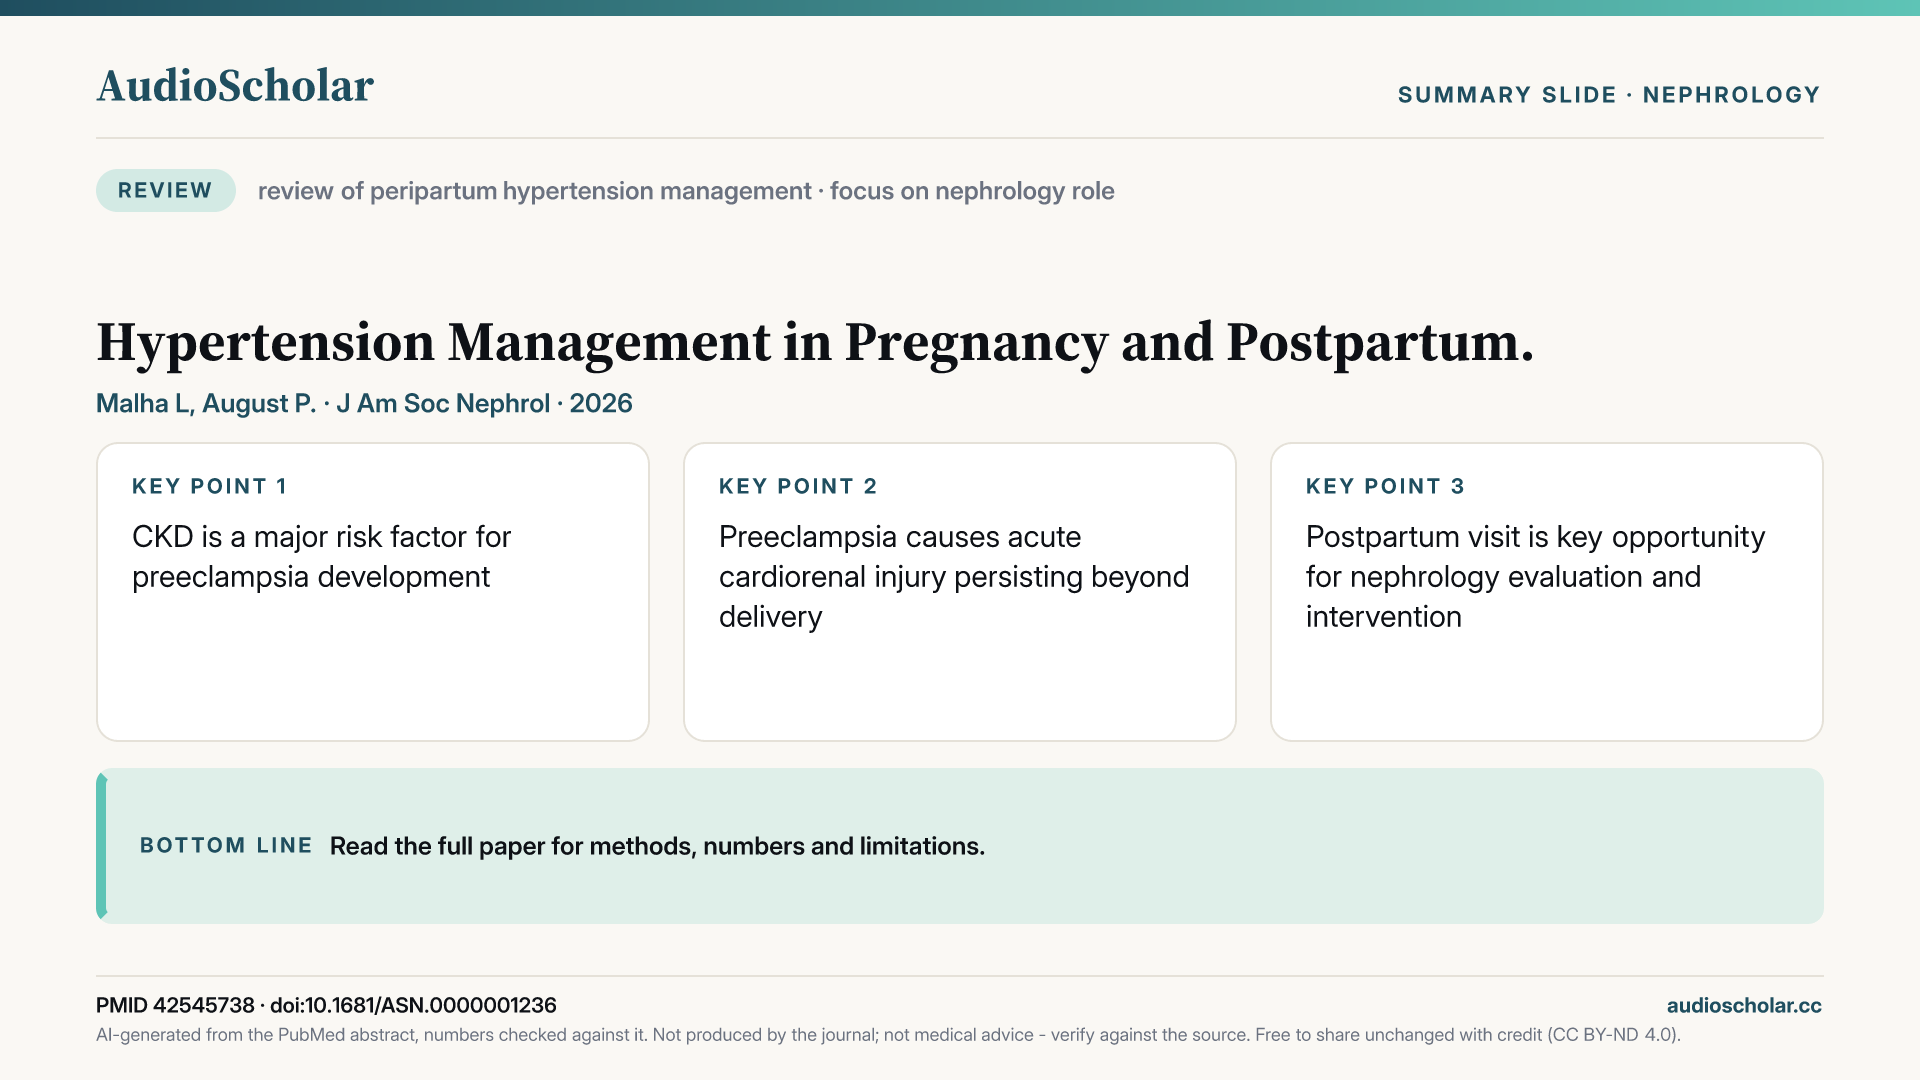Screen dimensions: 1920x1080
Task: Select the Preeclampsia causes acute cardiorenal injury text
Action: point(954,577)
